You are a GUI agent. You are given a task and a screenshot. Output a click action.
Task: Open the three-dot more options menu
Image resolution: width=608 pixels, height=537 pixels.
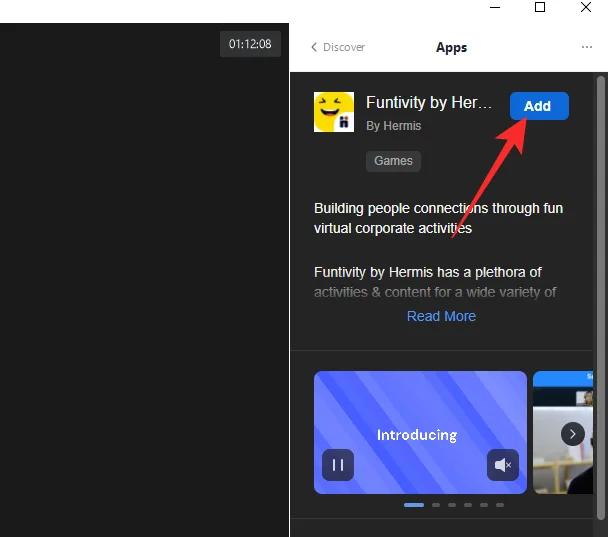tap(587, 47)
